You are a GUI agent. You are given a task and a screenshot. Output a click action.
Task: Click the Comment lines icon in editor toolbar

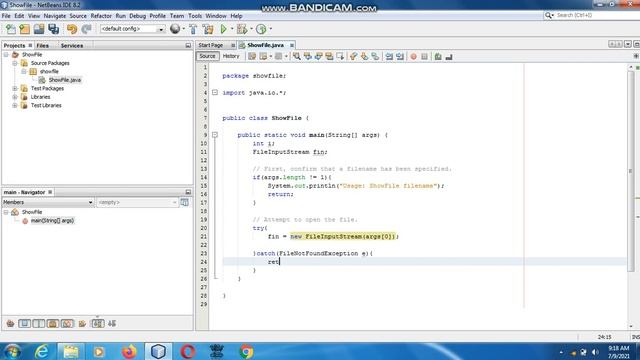438,57
